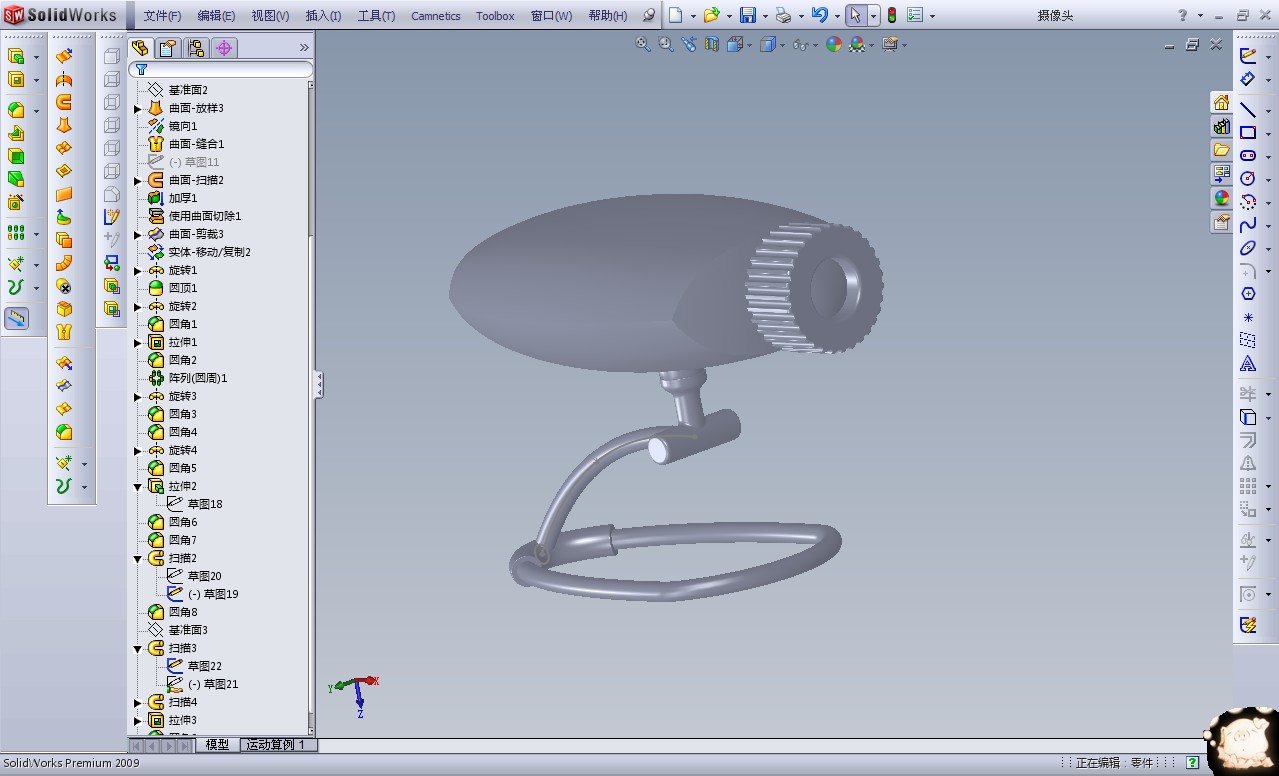Click the Print icon

click(783, 15)
